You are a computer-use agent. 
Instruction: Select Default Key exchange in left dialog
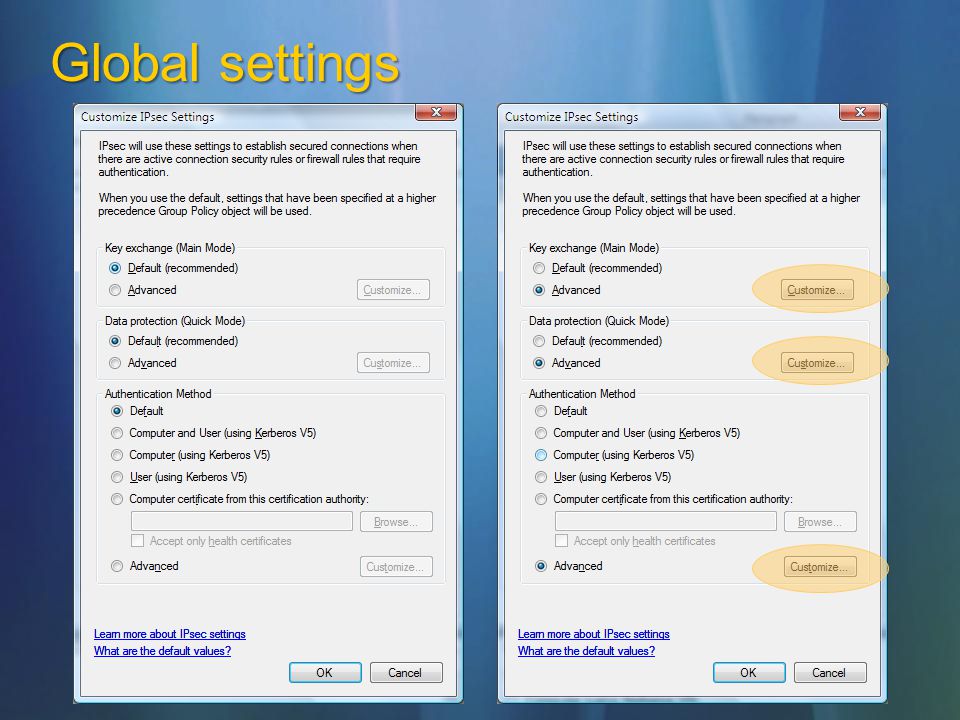(114, 268)
